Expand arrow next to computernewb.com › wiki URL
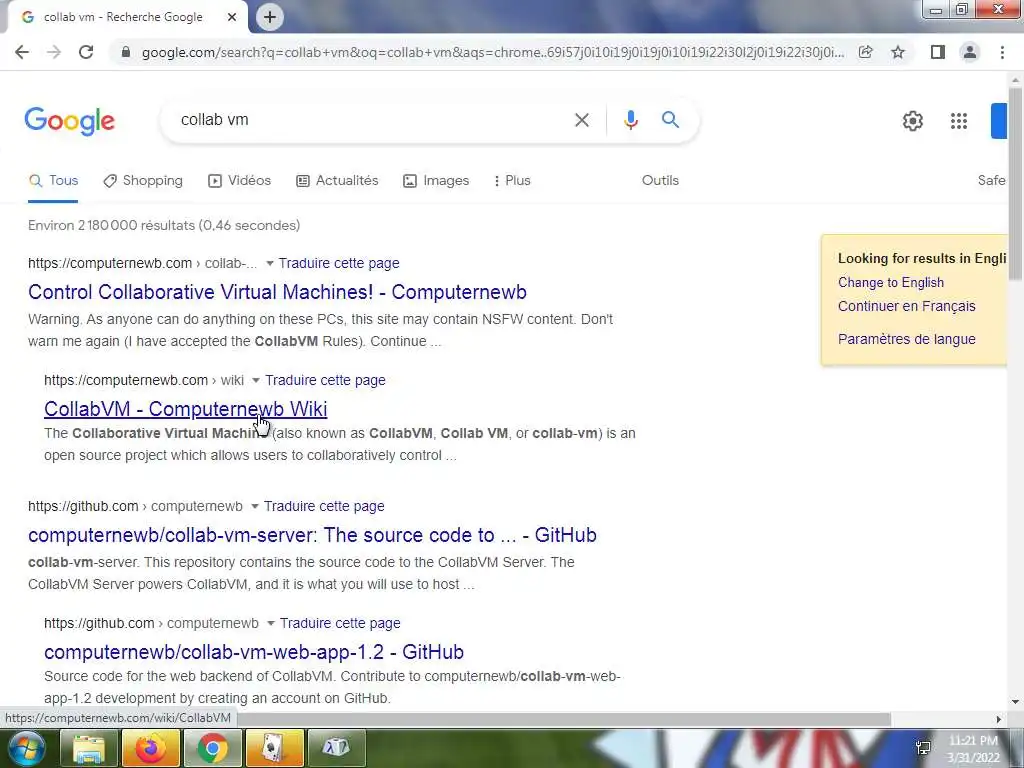This screenshot has width=1024, height=768. (256, 381)
